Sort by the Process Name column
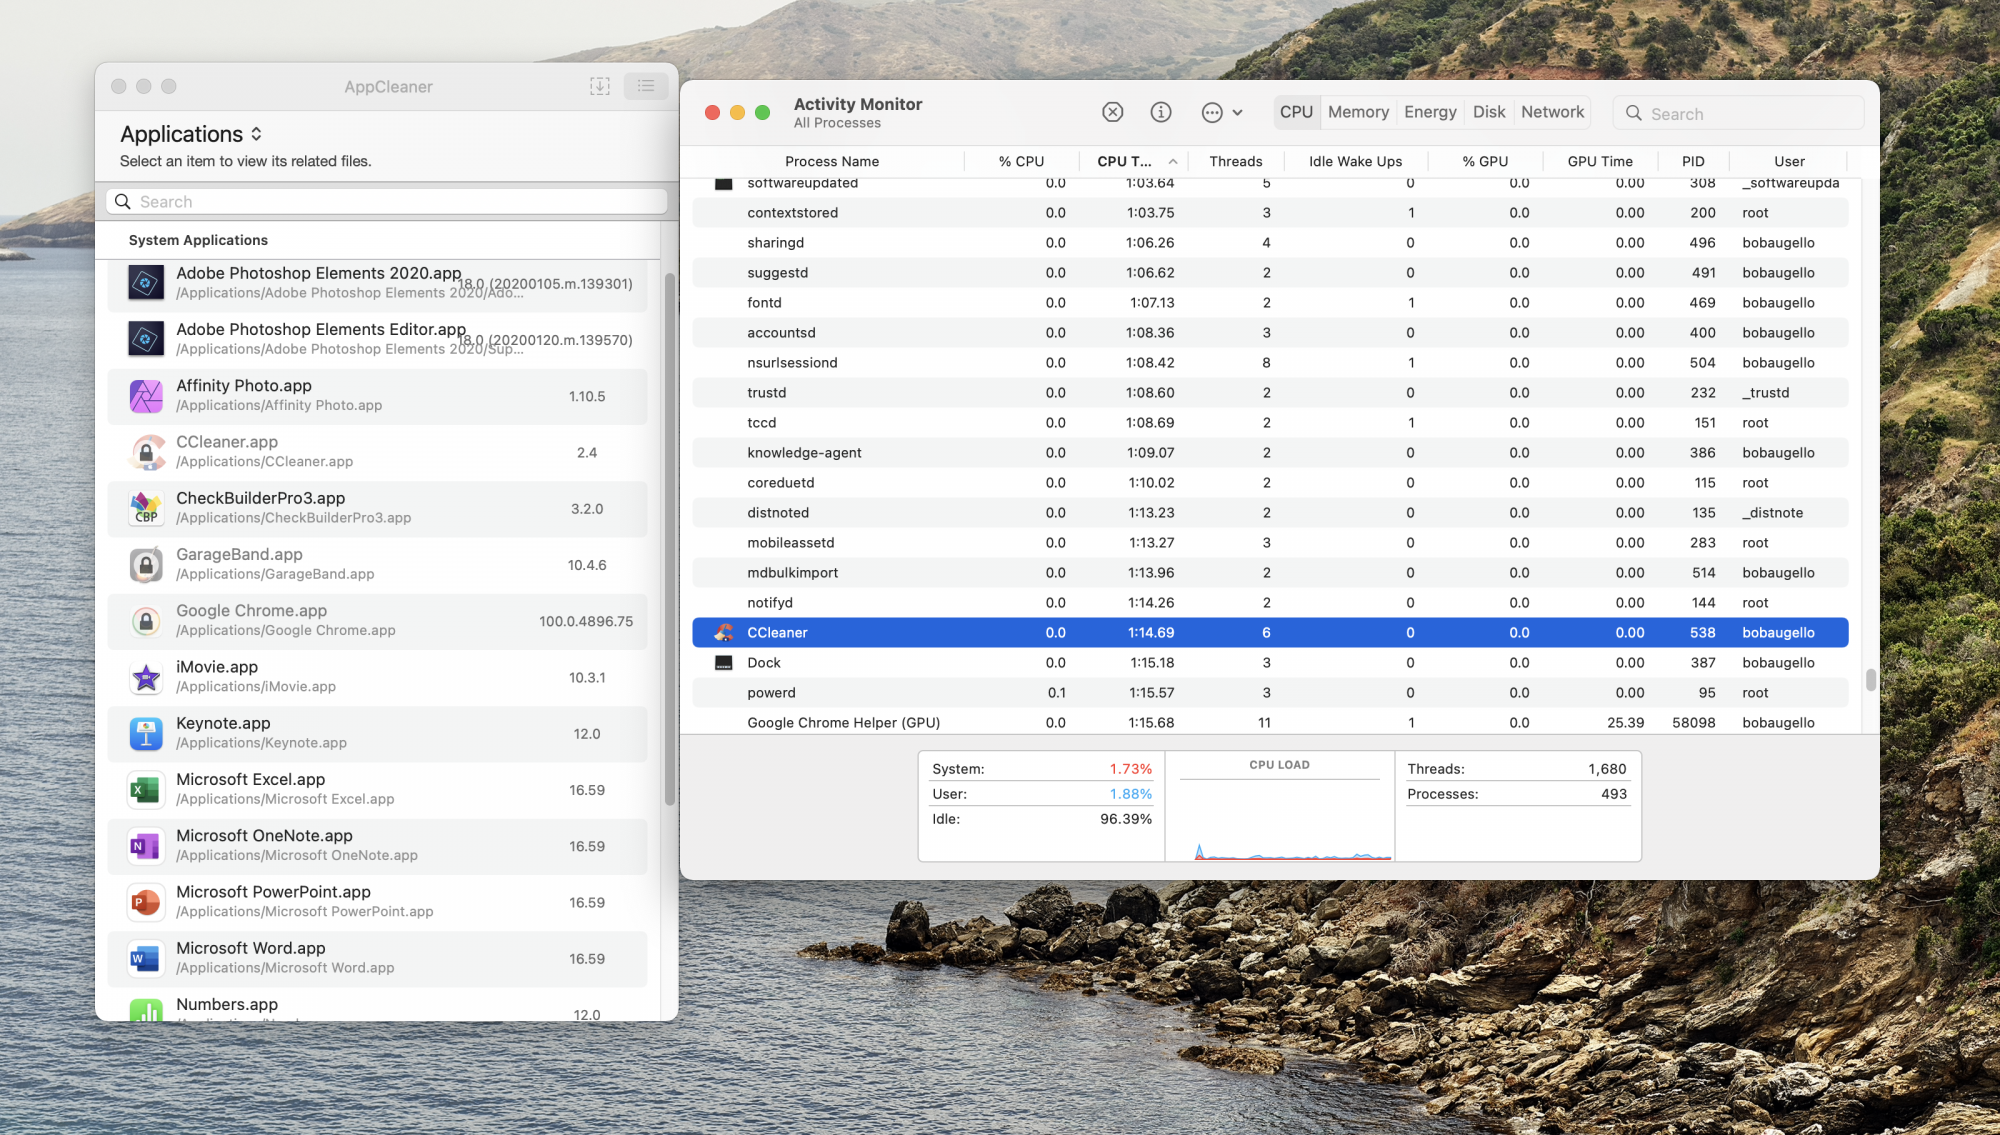The width and height of the screenshot is (2000, 1135). pyautogui.click(x=832, y=161)
